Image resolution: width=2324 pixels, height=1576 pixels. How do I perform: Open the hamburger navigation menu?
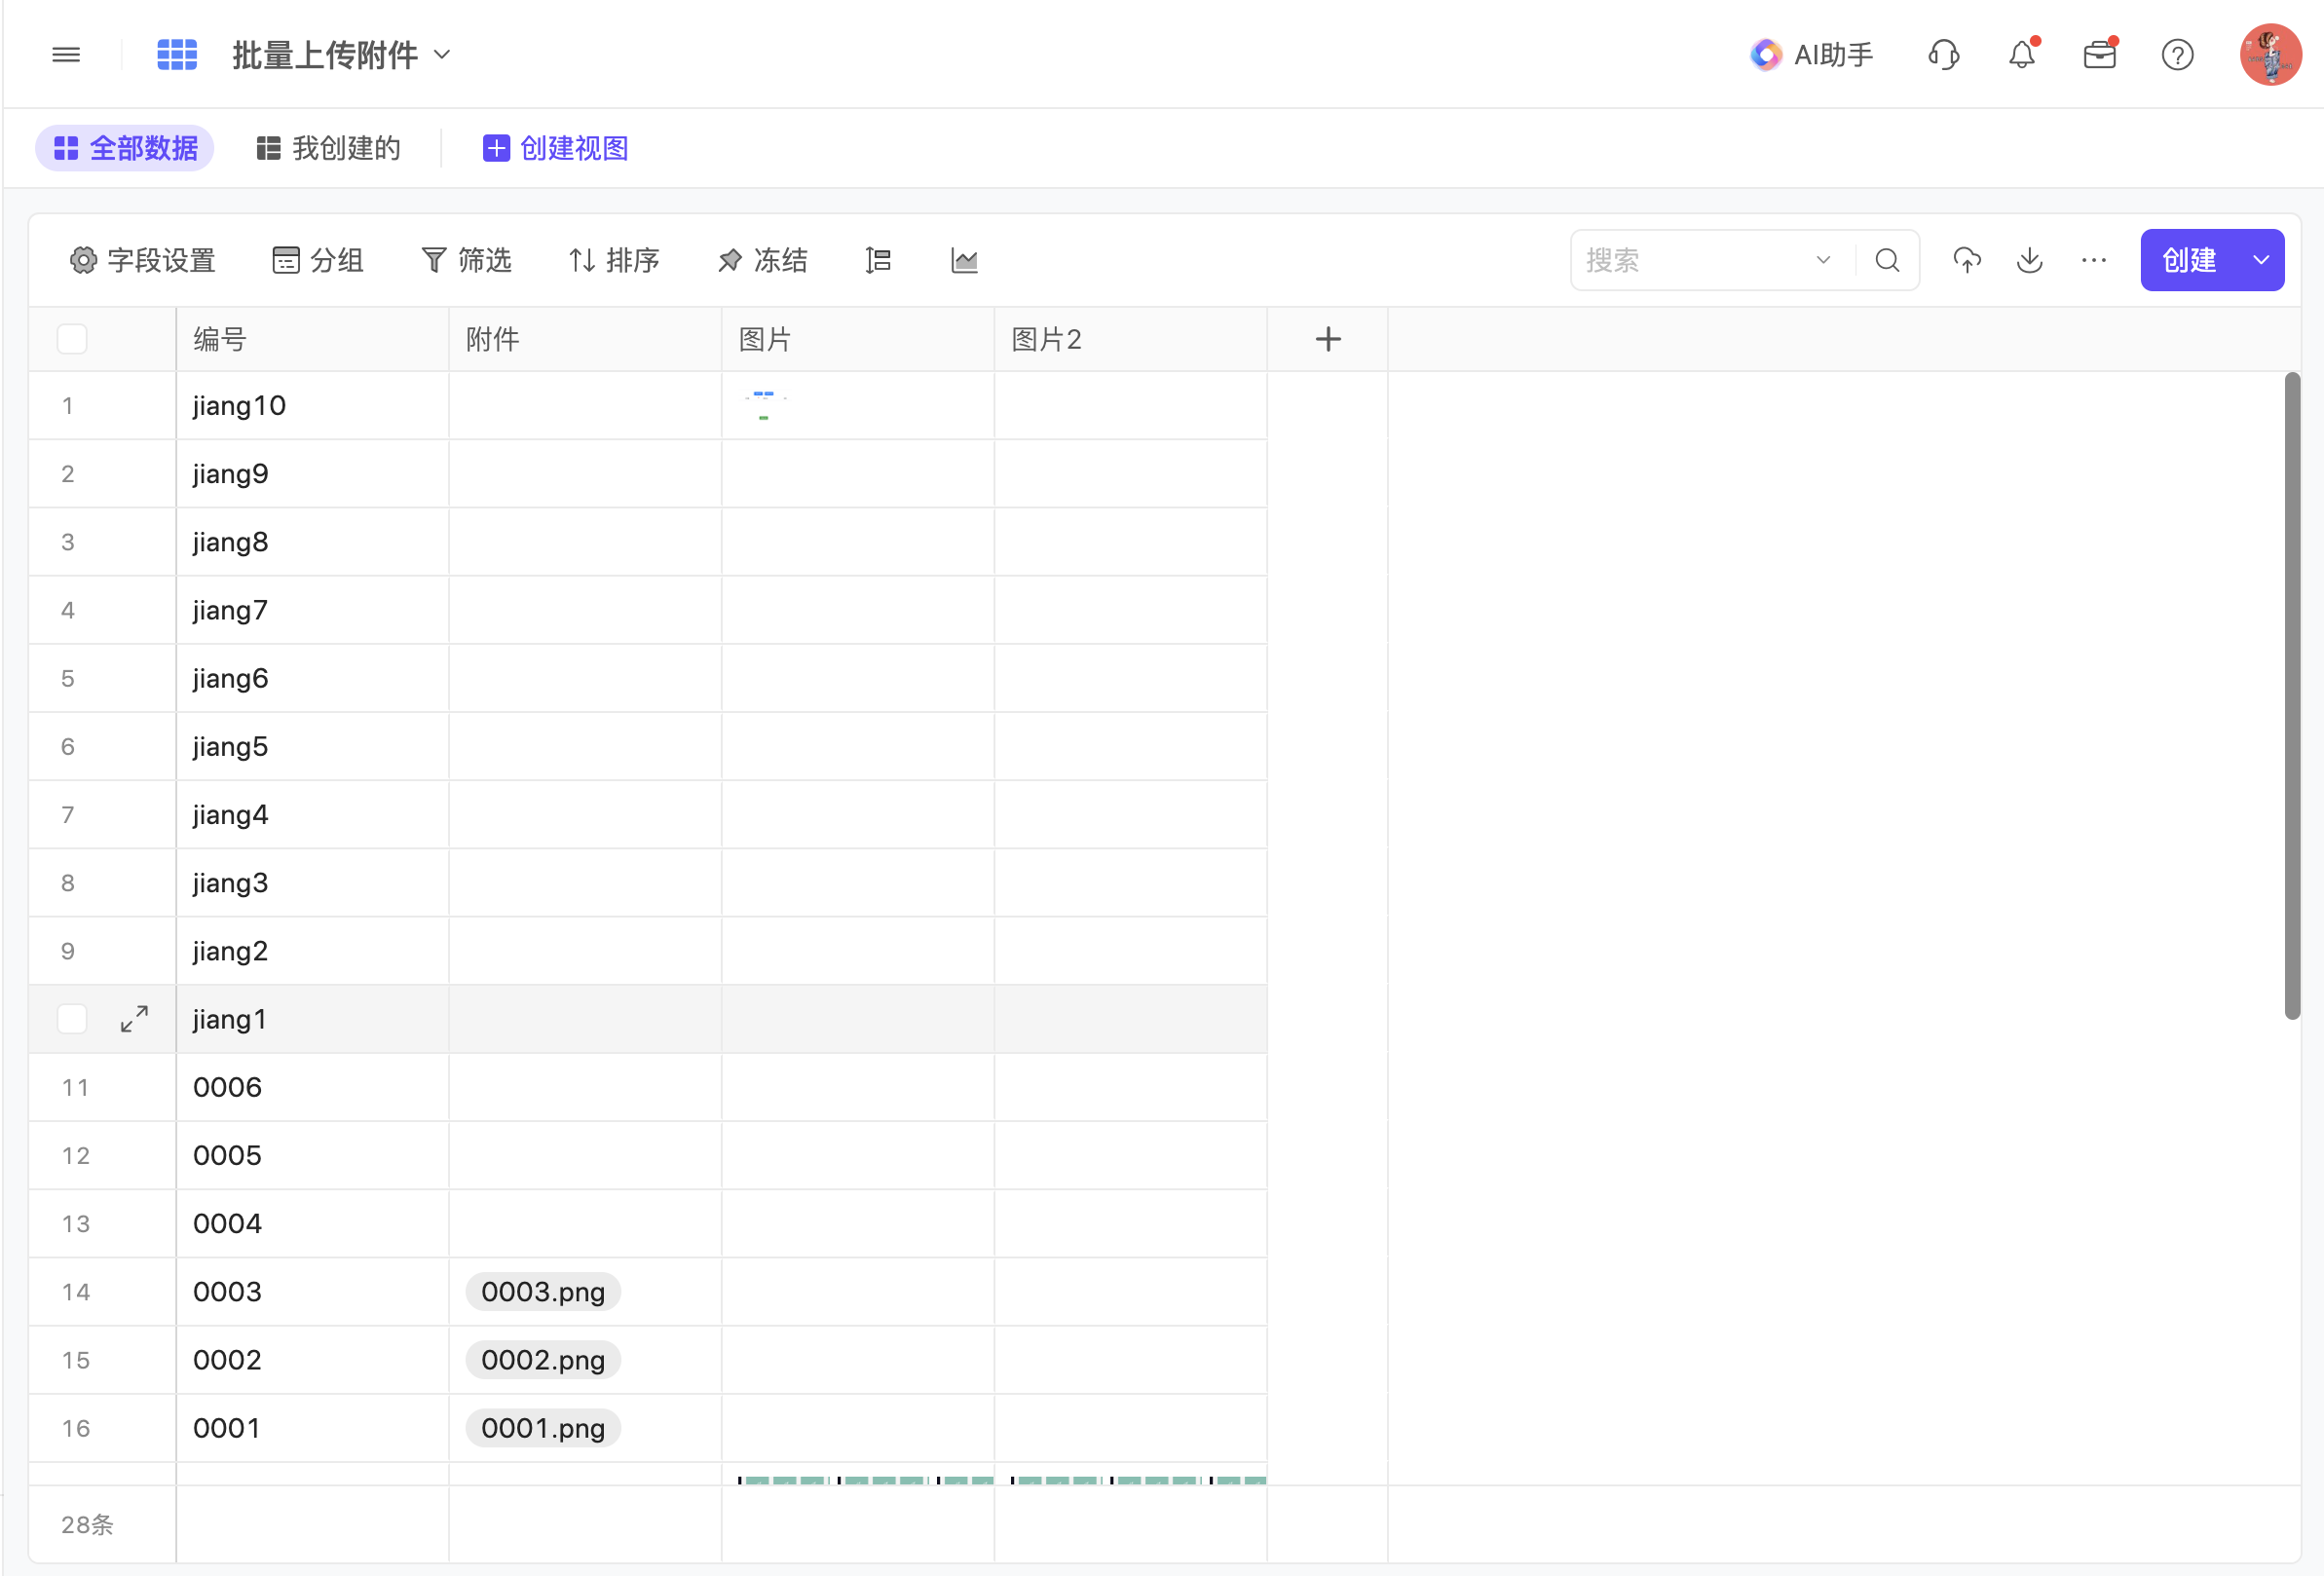(x=66, y=55)
